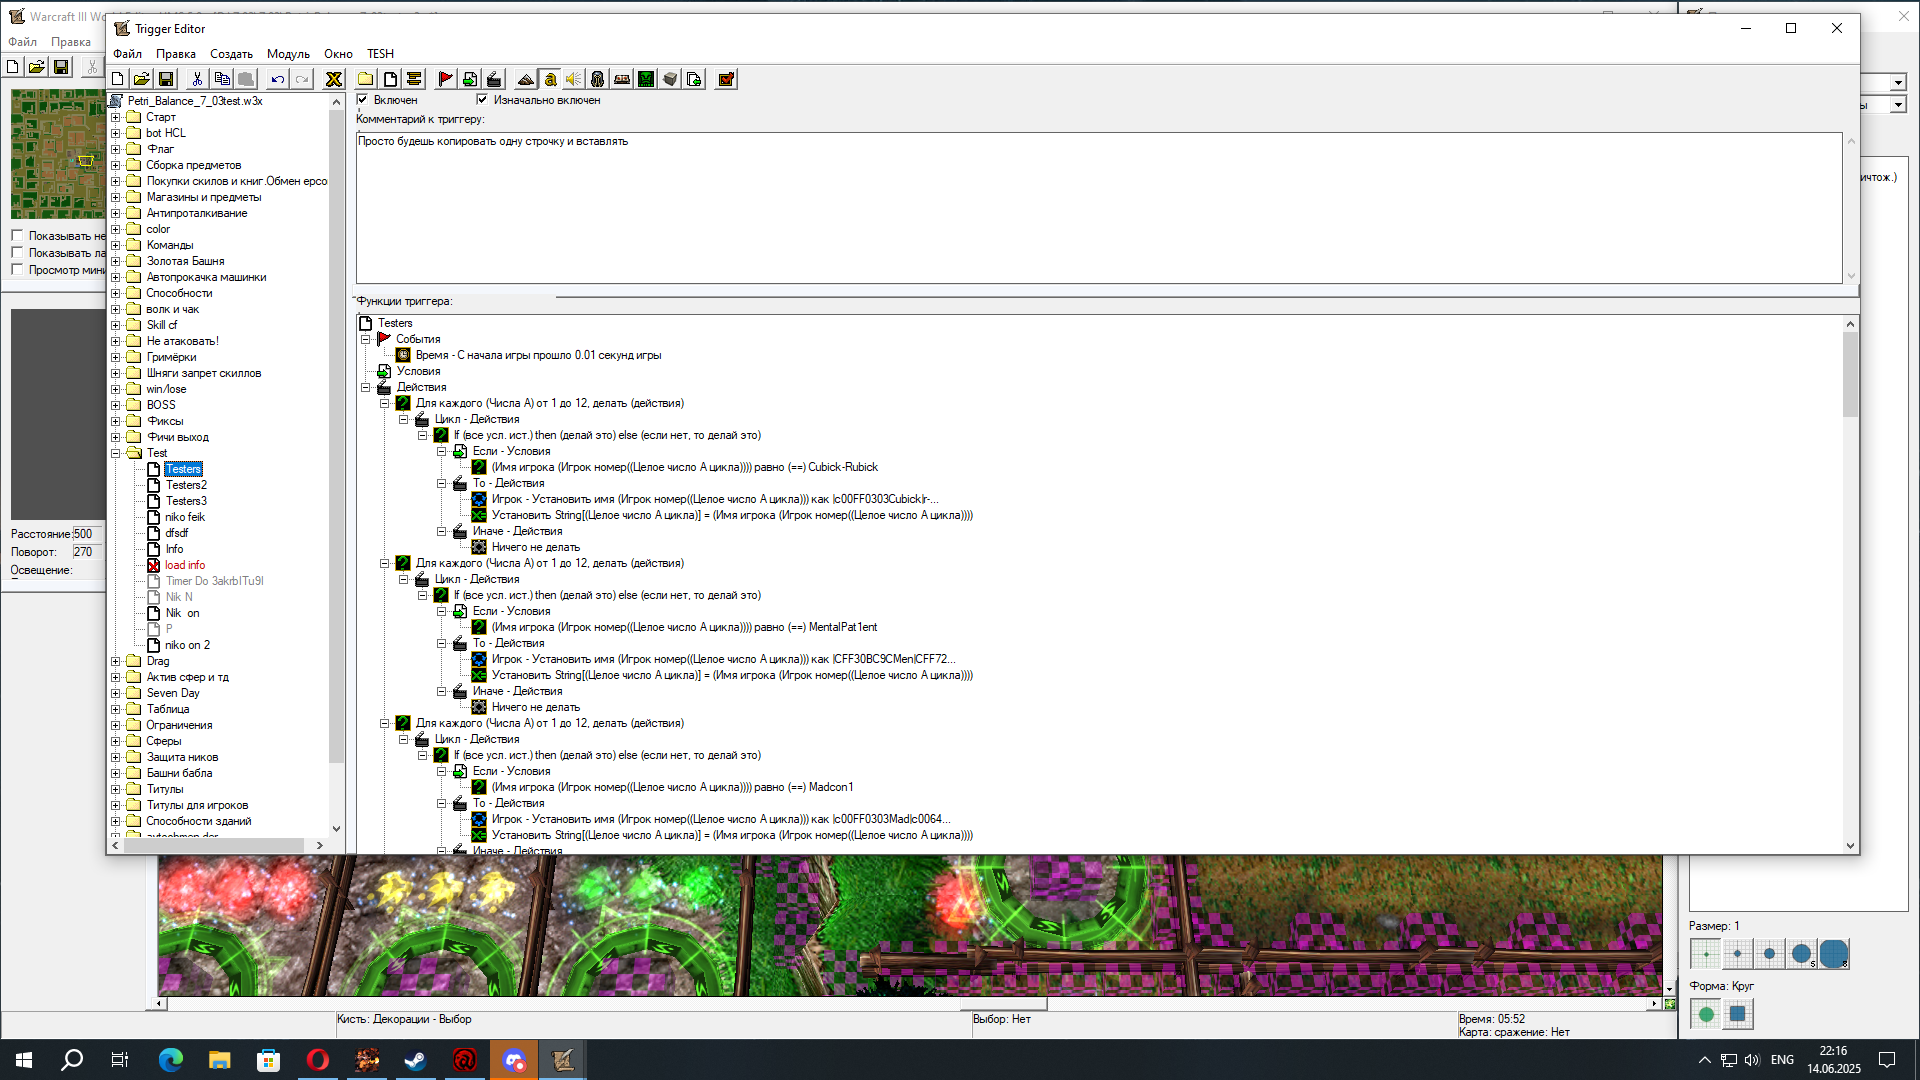Add new trigger comment icon

(414, 79)
